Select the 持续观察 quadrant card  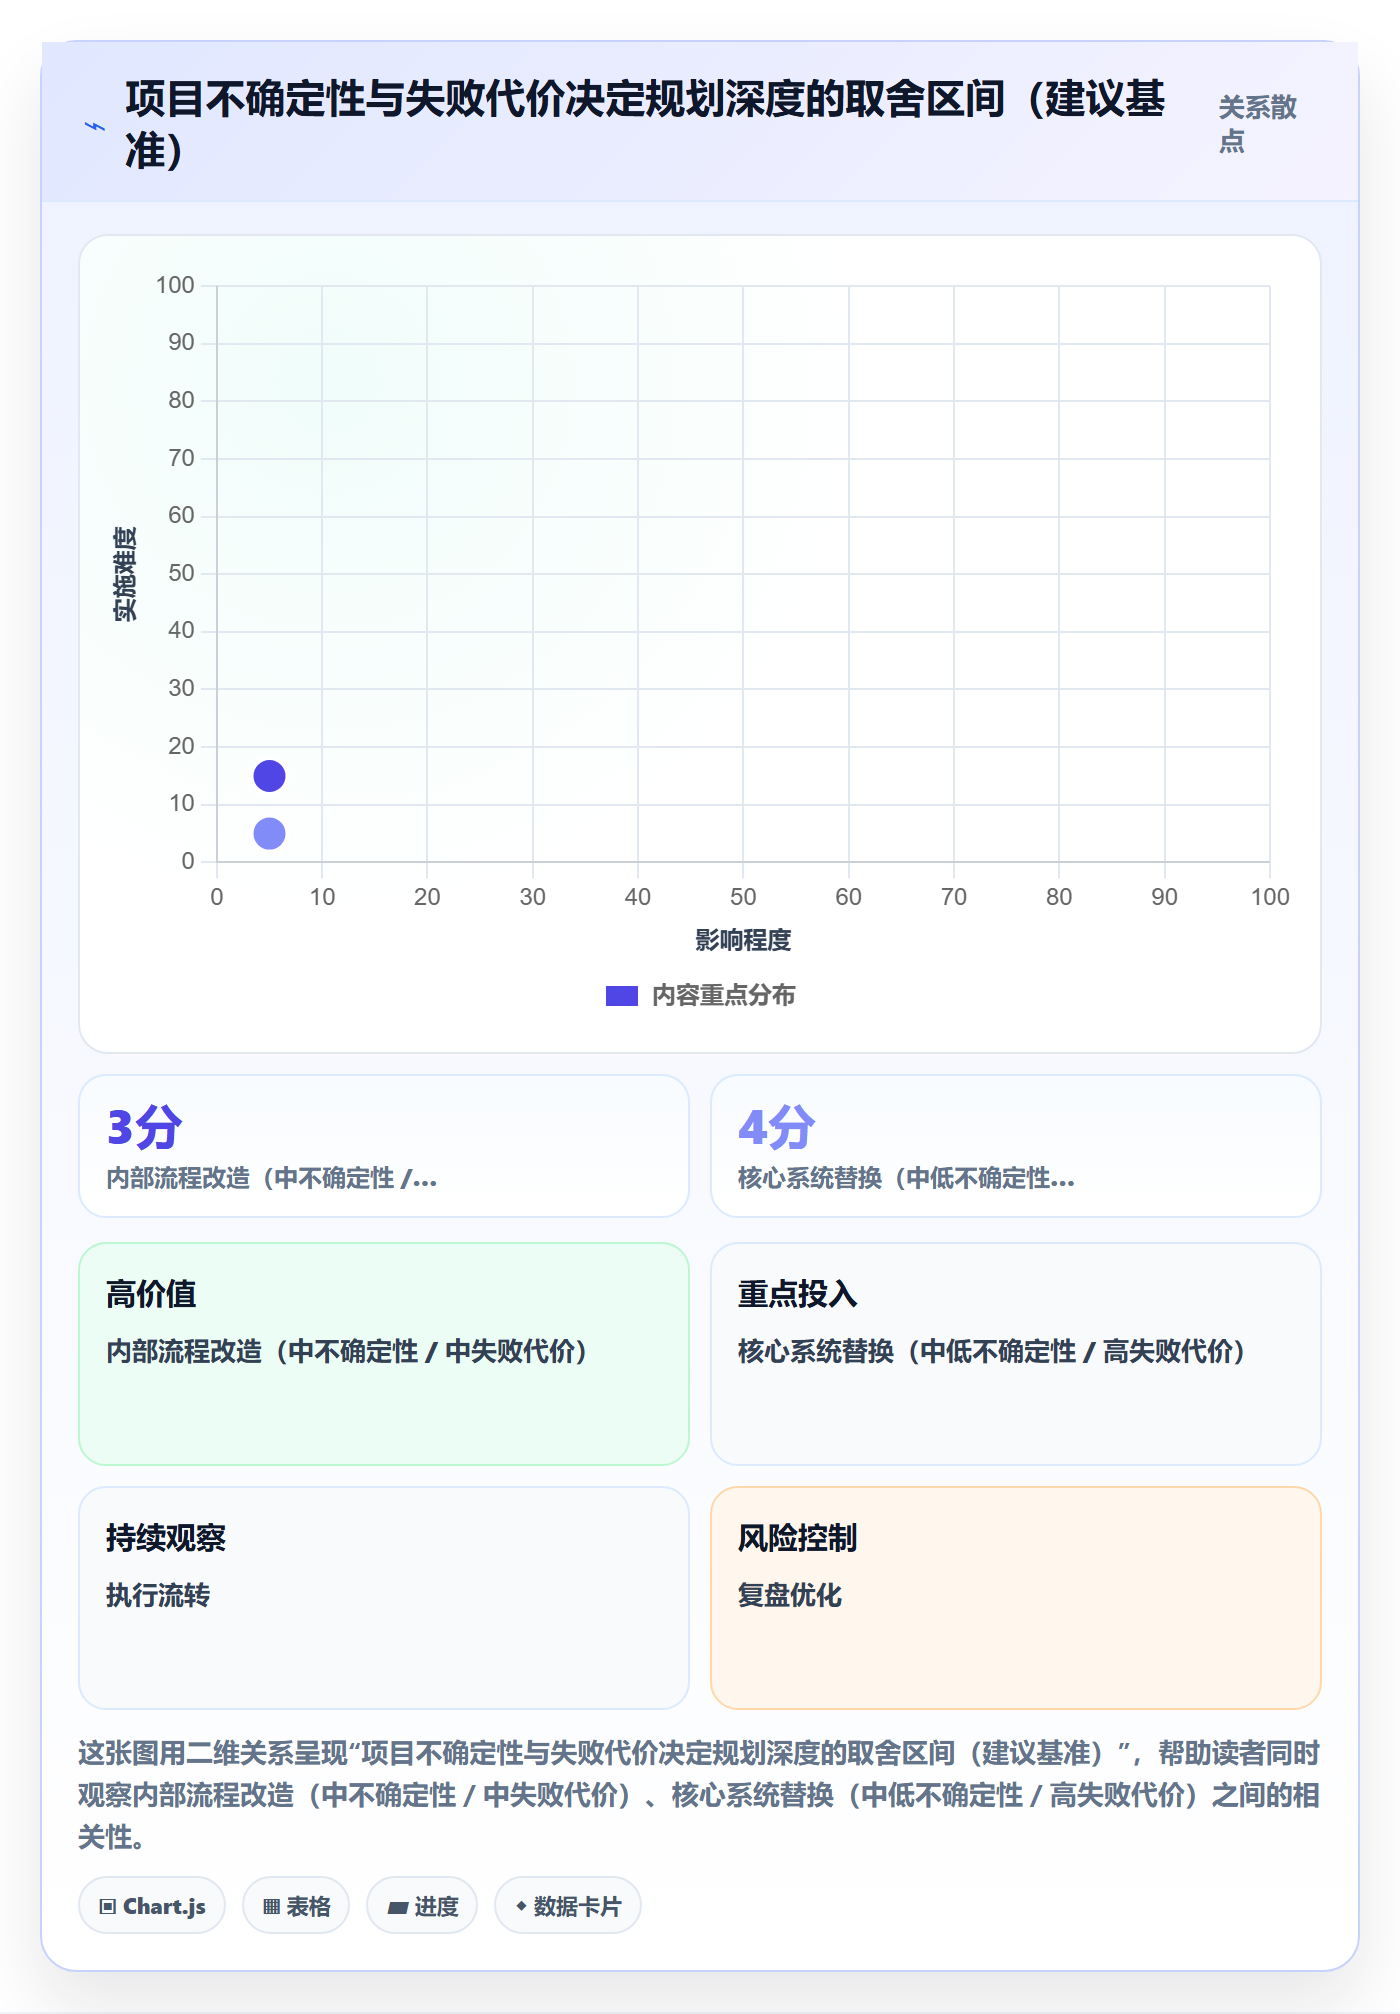(384, 1598)
